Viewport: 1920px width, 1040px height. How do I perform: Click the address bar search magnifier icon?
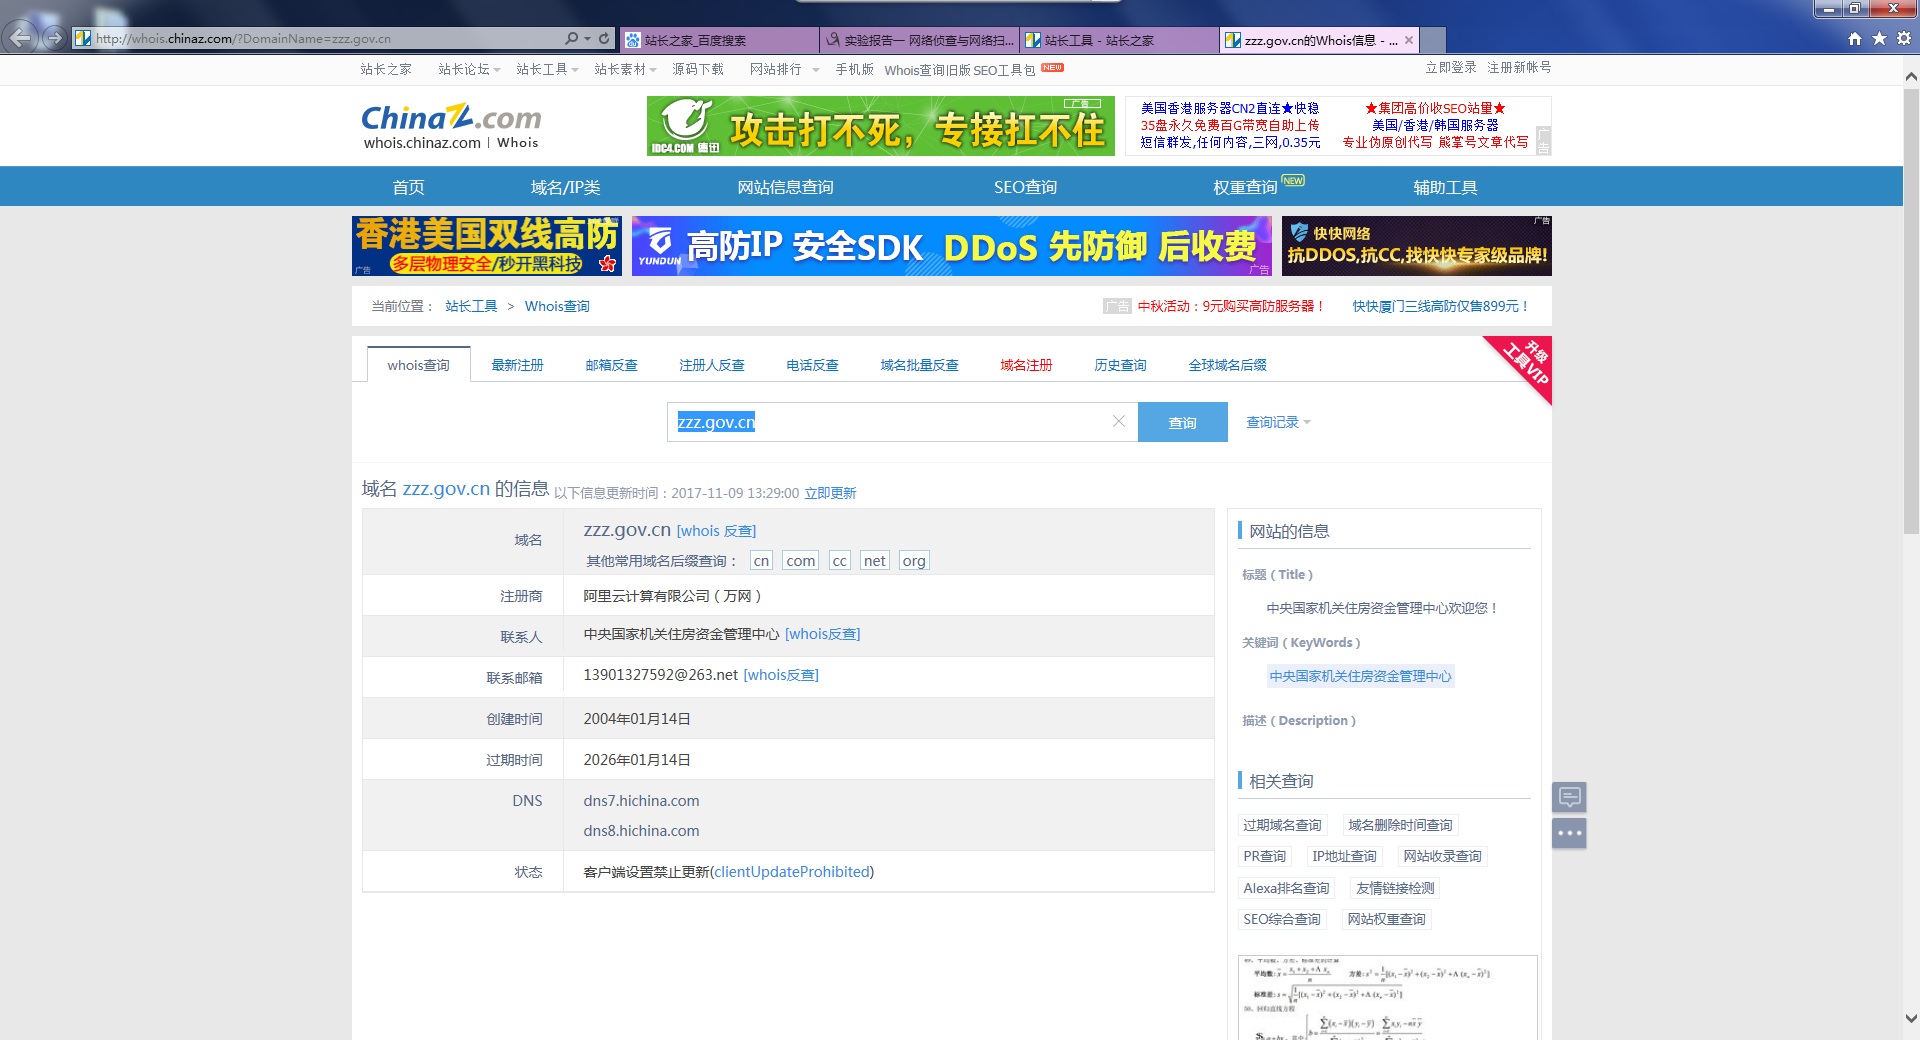click(x=571, y=38)
